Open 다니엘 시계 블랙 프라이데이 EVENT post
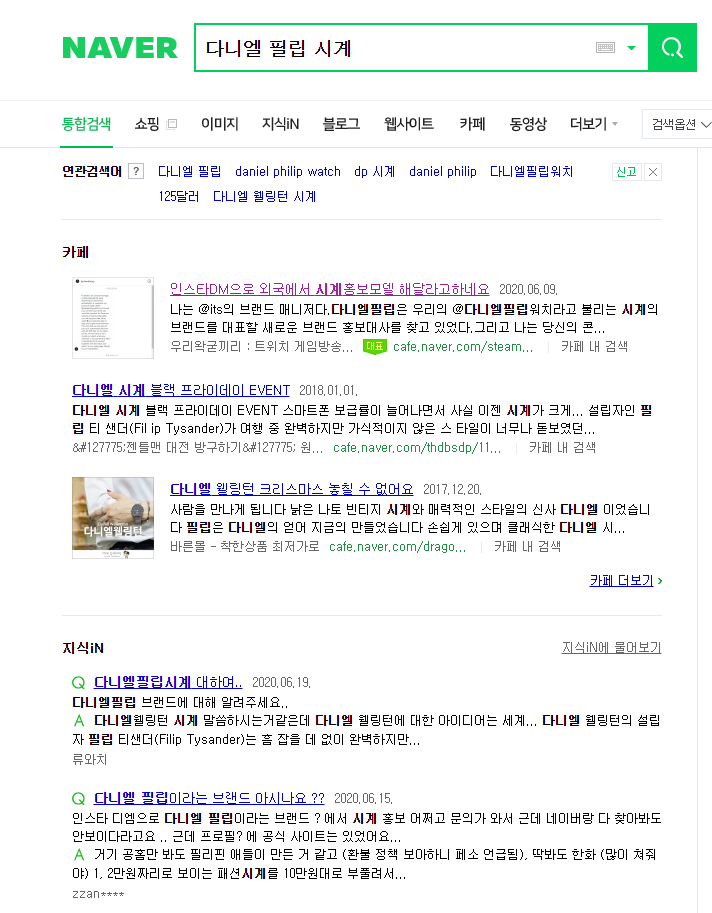Image resolution: width=712 pixels, height=913 pixels. point(181,390)
